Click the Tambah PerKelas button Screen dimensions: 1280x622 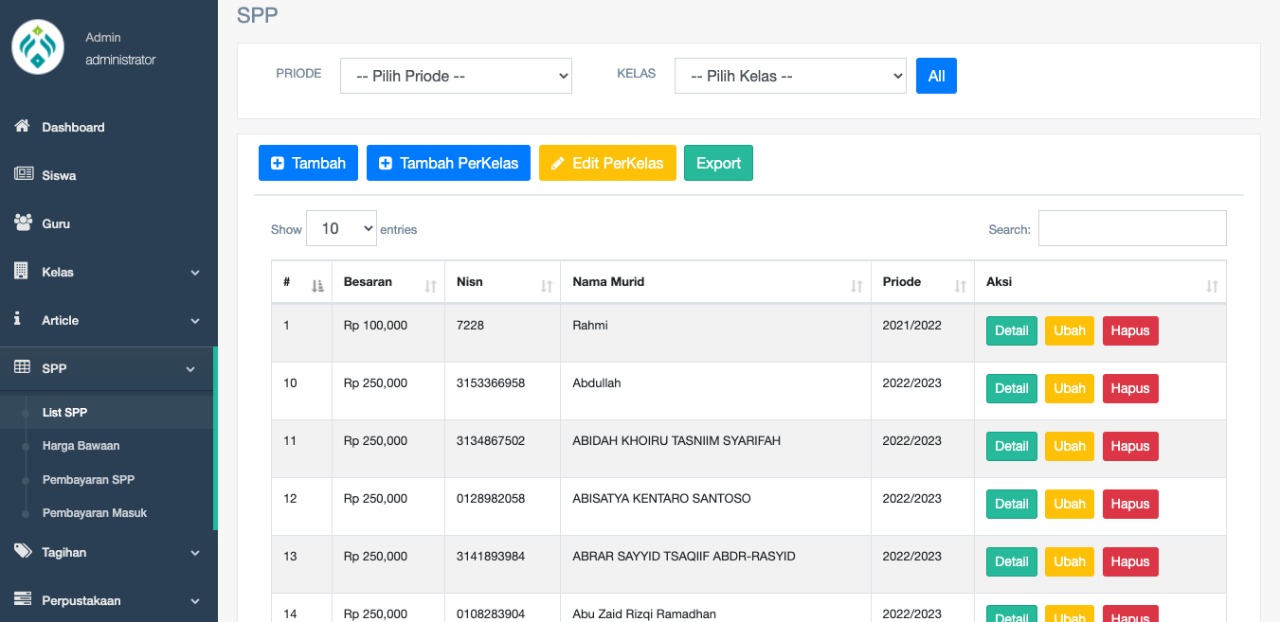(448, 163)
